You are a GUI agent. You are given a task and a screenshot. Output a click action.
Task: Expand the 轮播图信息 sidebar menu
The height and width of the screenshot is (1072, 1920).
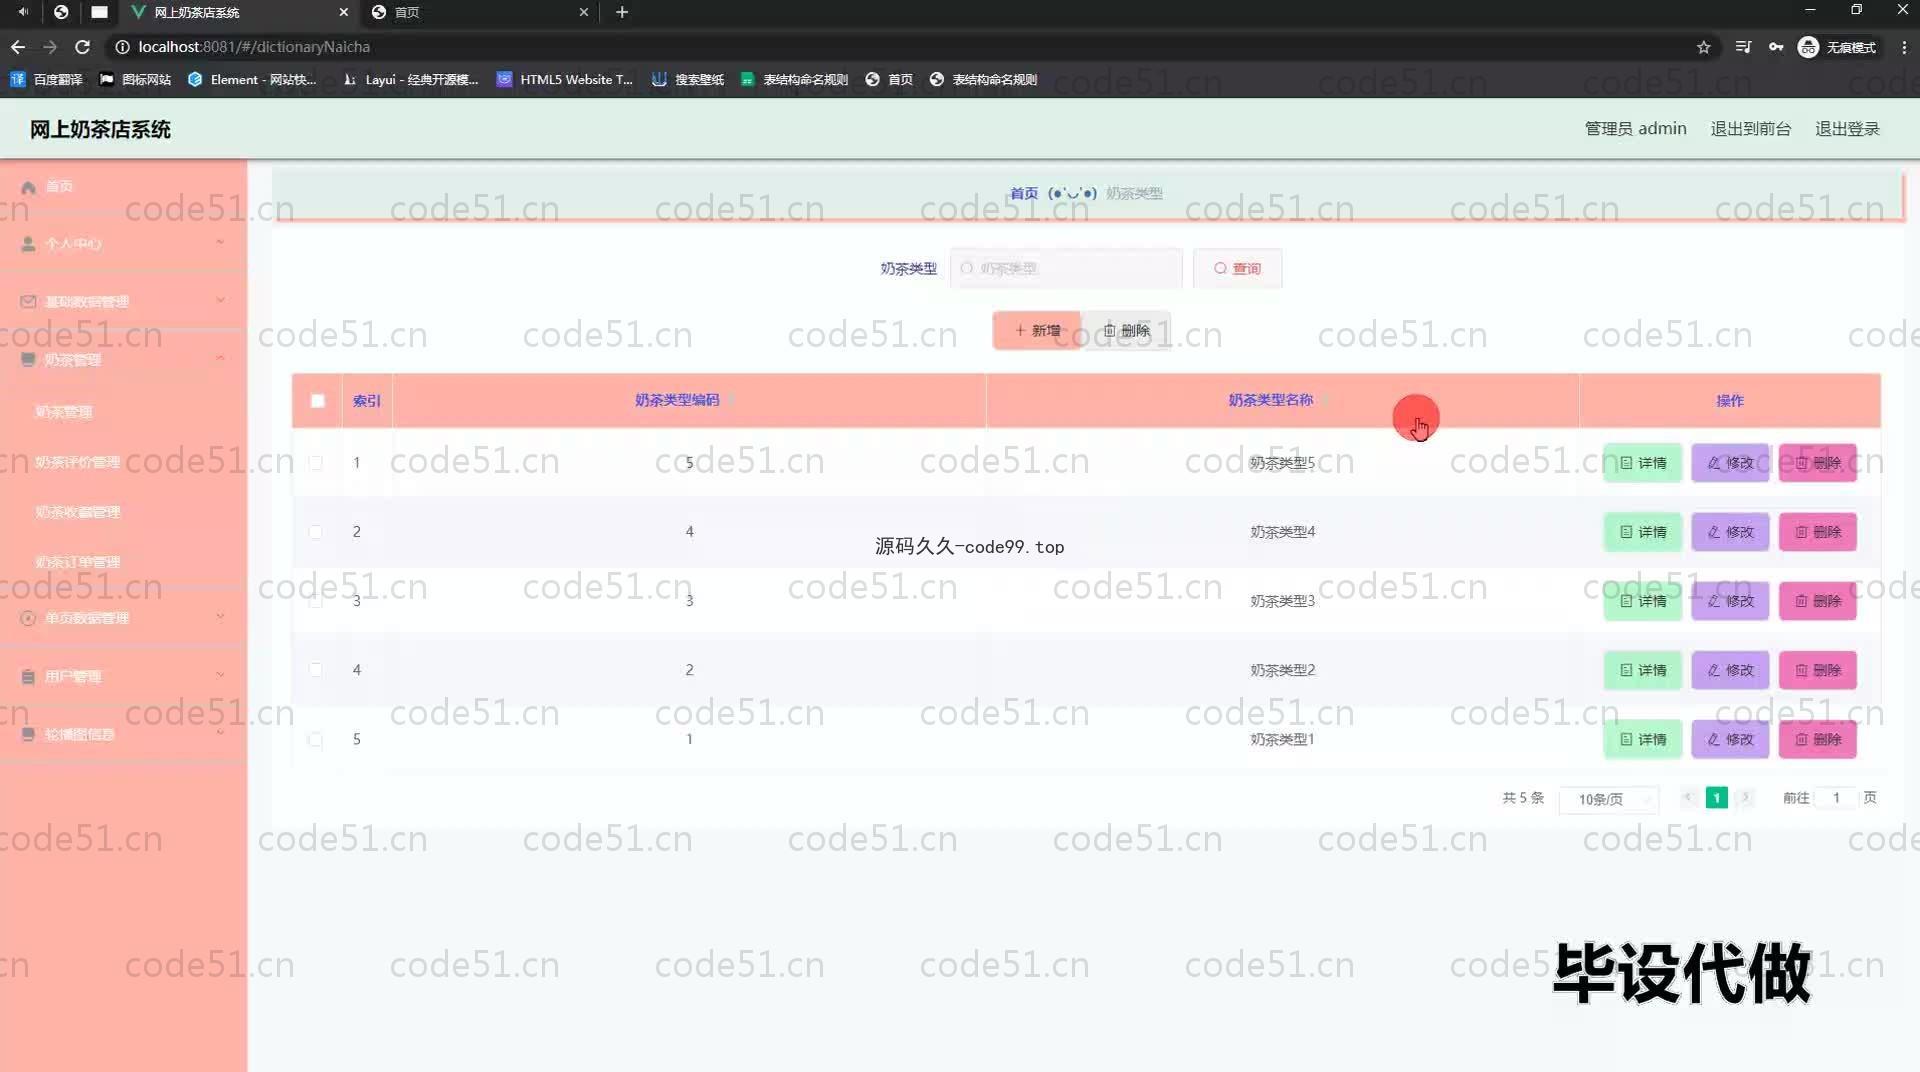[x=123, y=734]
